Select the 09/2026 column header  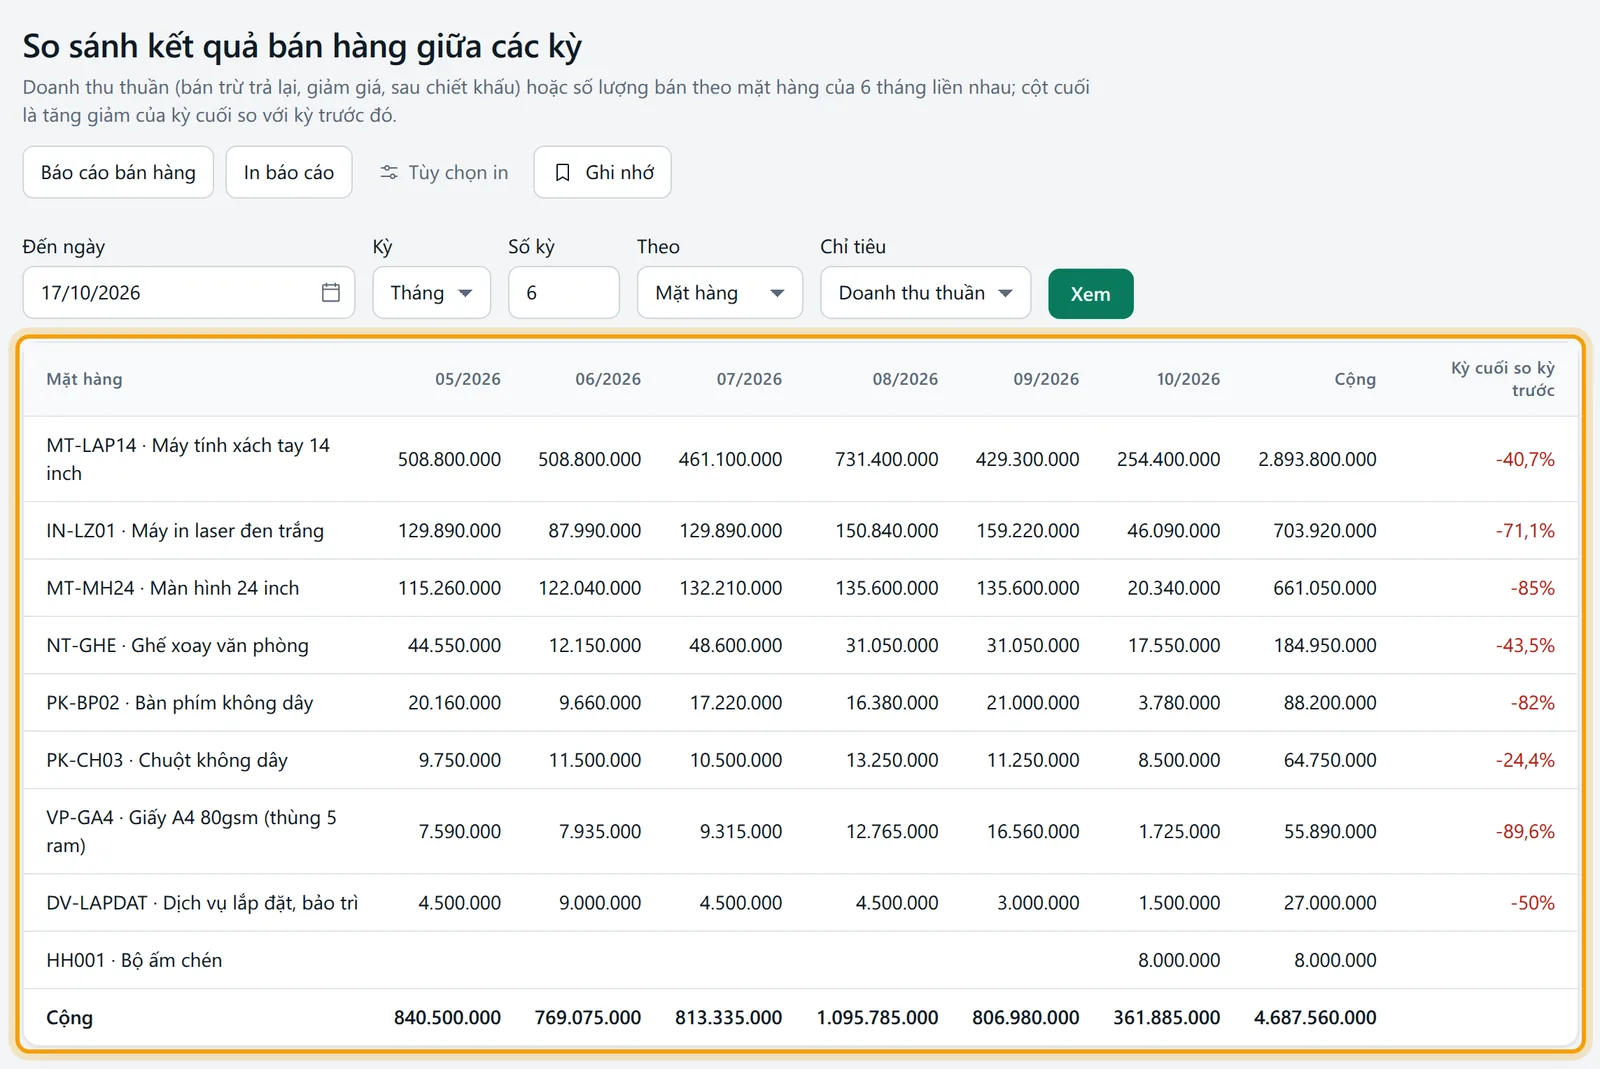pyautogui.click(x=1046, y=379)
